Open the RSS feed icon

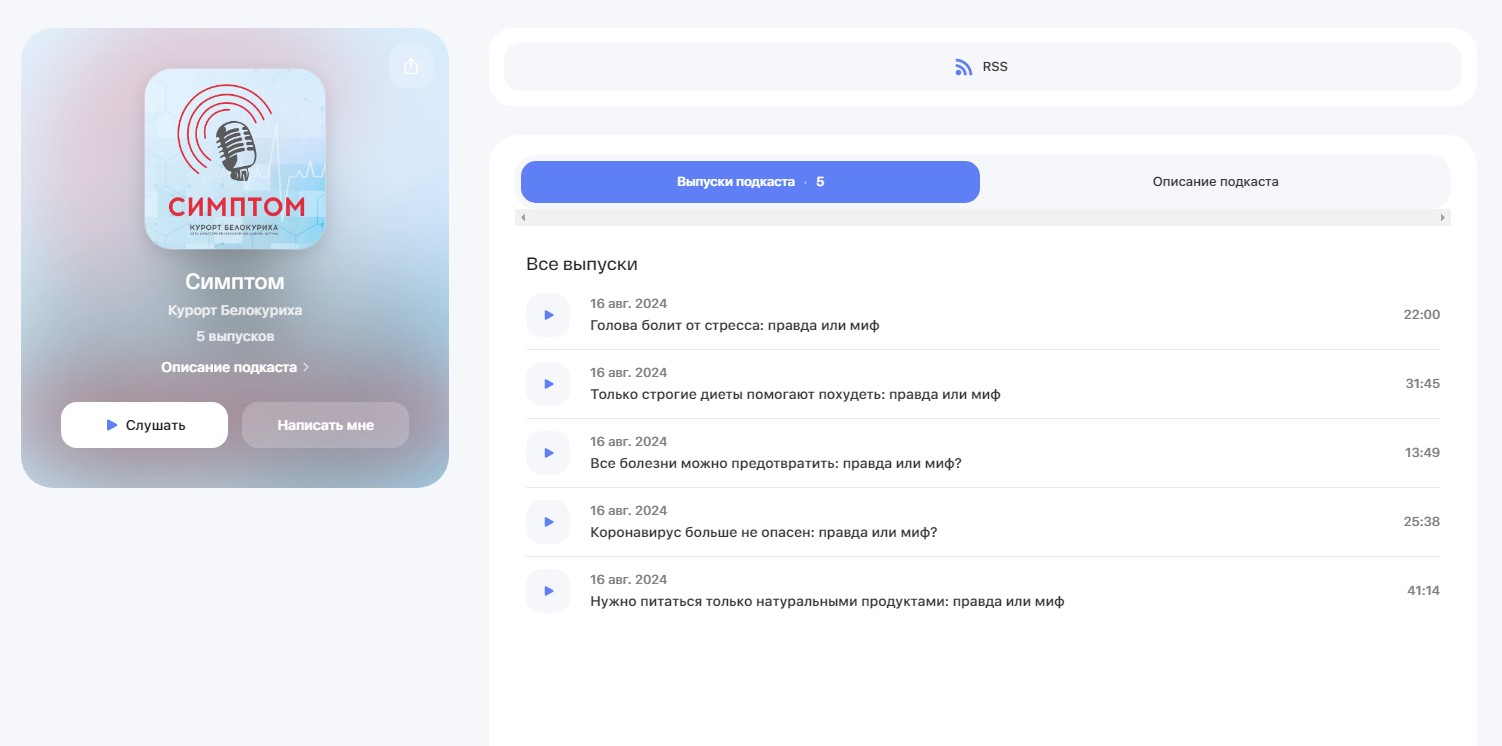pos(964,67)
